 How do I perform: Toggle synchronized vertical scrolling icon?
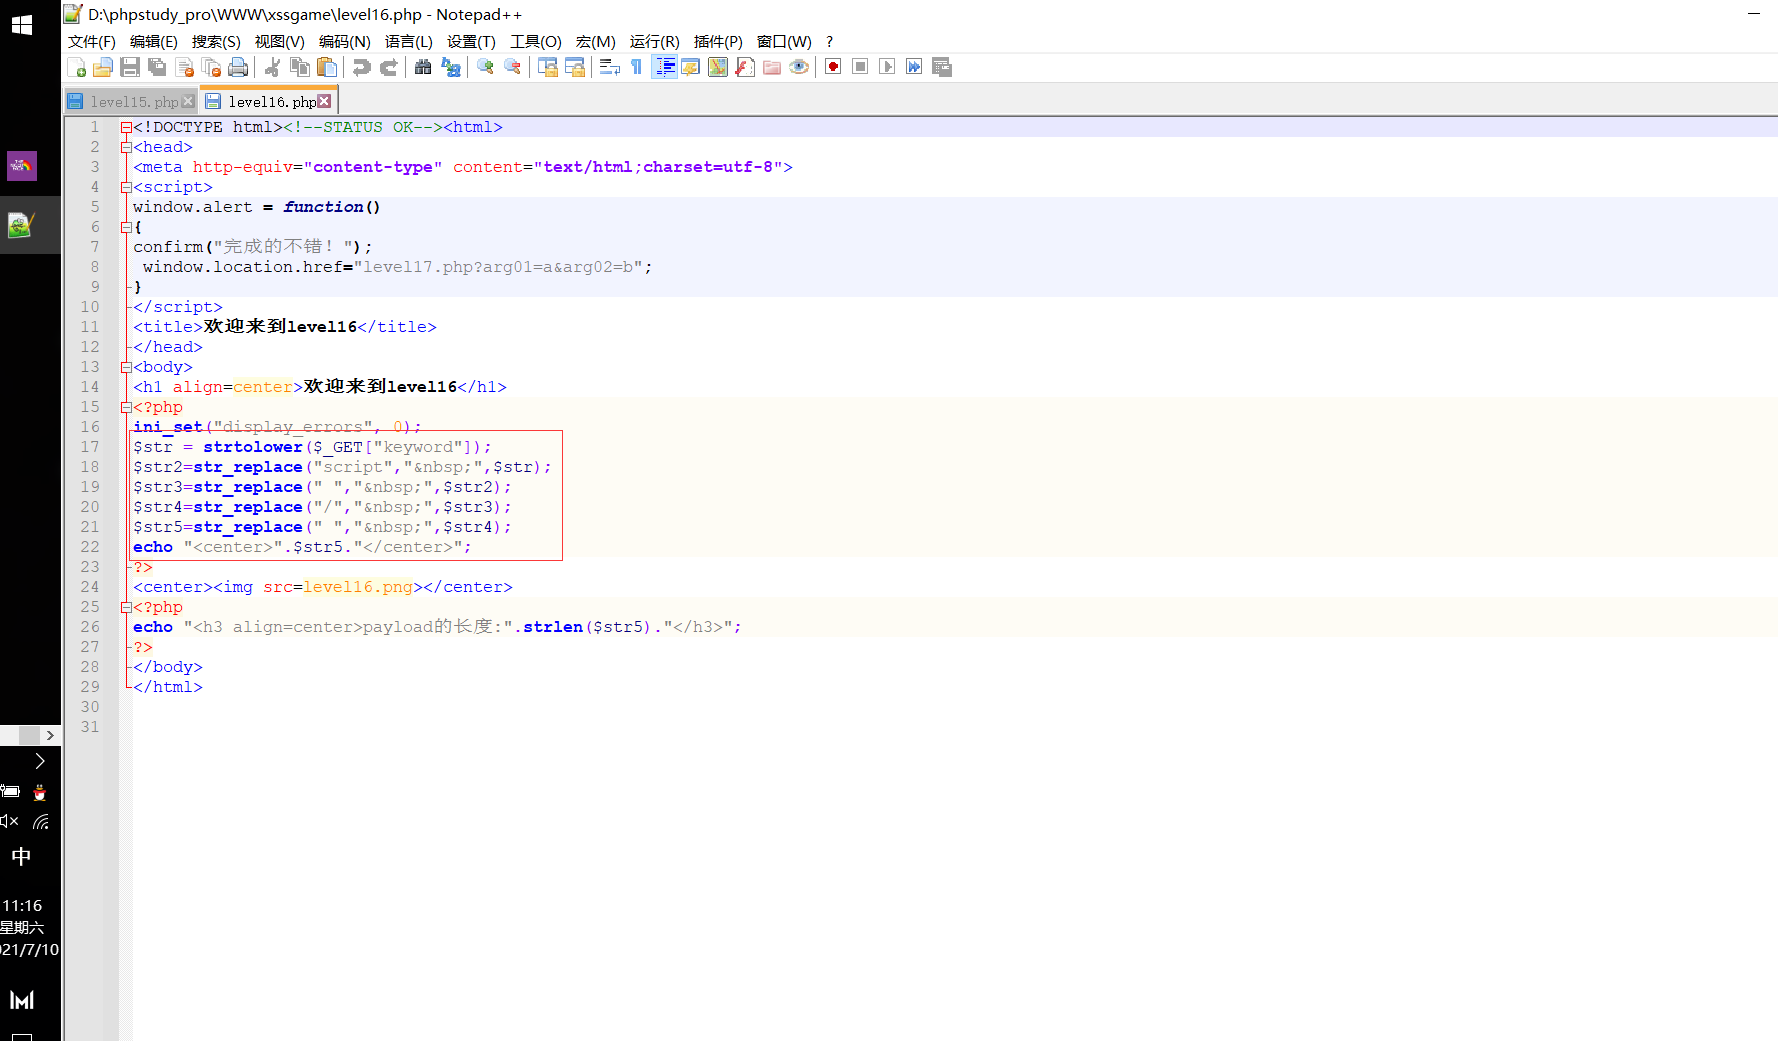pos(547,67)
